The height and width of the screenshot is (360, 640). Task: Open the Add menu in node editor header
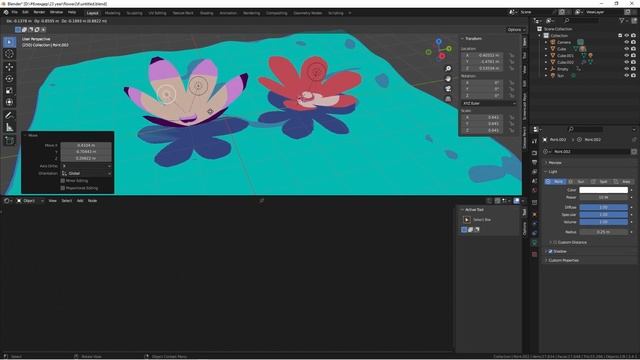tap(80, 201)
